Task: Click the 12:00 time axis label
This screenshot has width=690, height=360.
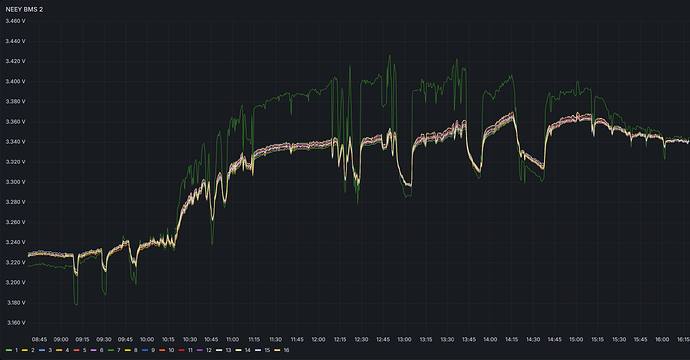Action: point(318,339)
